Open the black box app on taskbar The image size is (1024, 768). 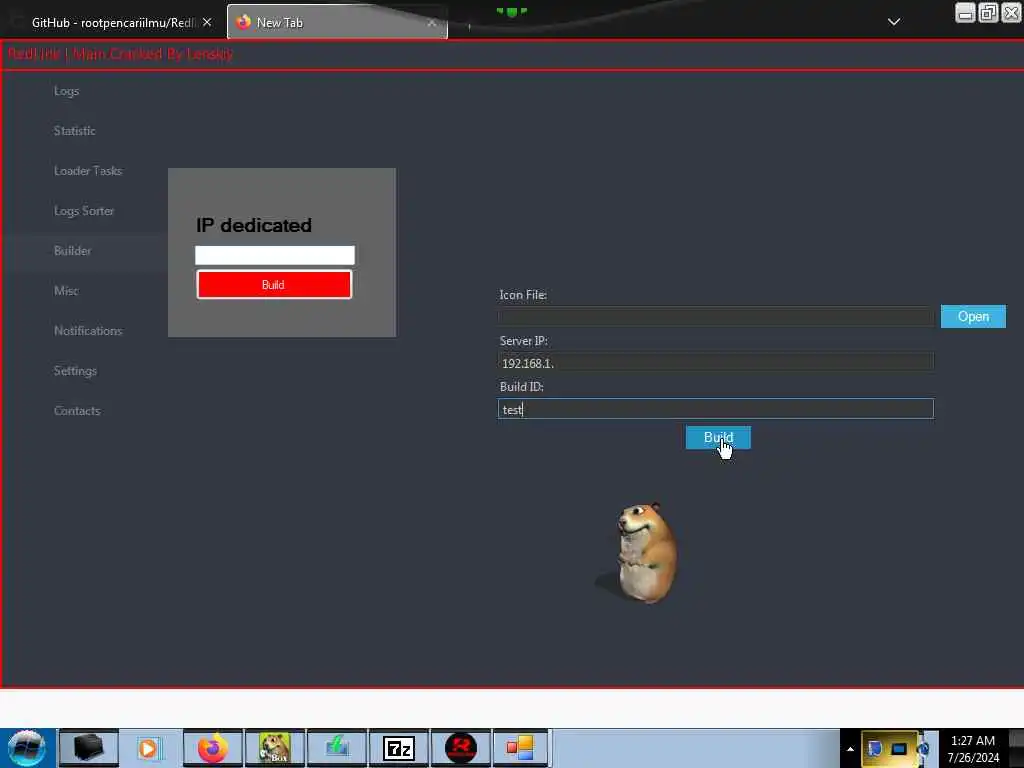89,748
